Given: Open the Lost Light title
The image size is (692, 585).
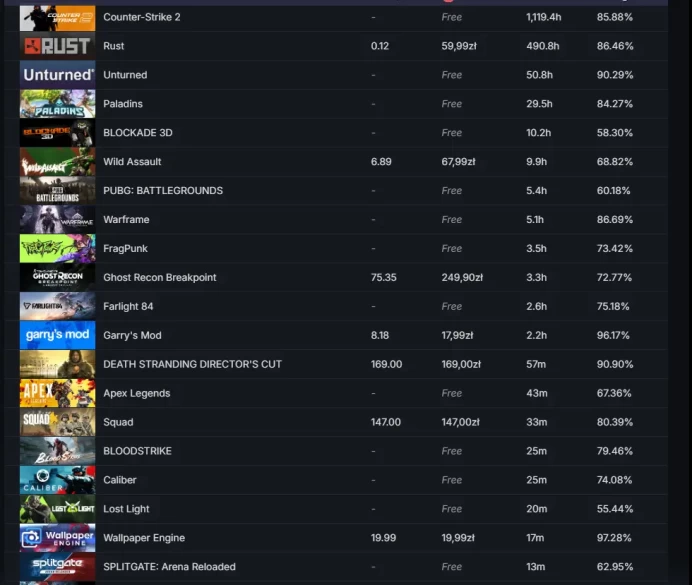Looking at the screenshot, I should (x=126, y=509).
